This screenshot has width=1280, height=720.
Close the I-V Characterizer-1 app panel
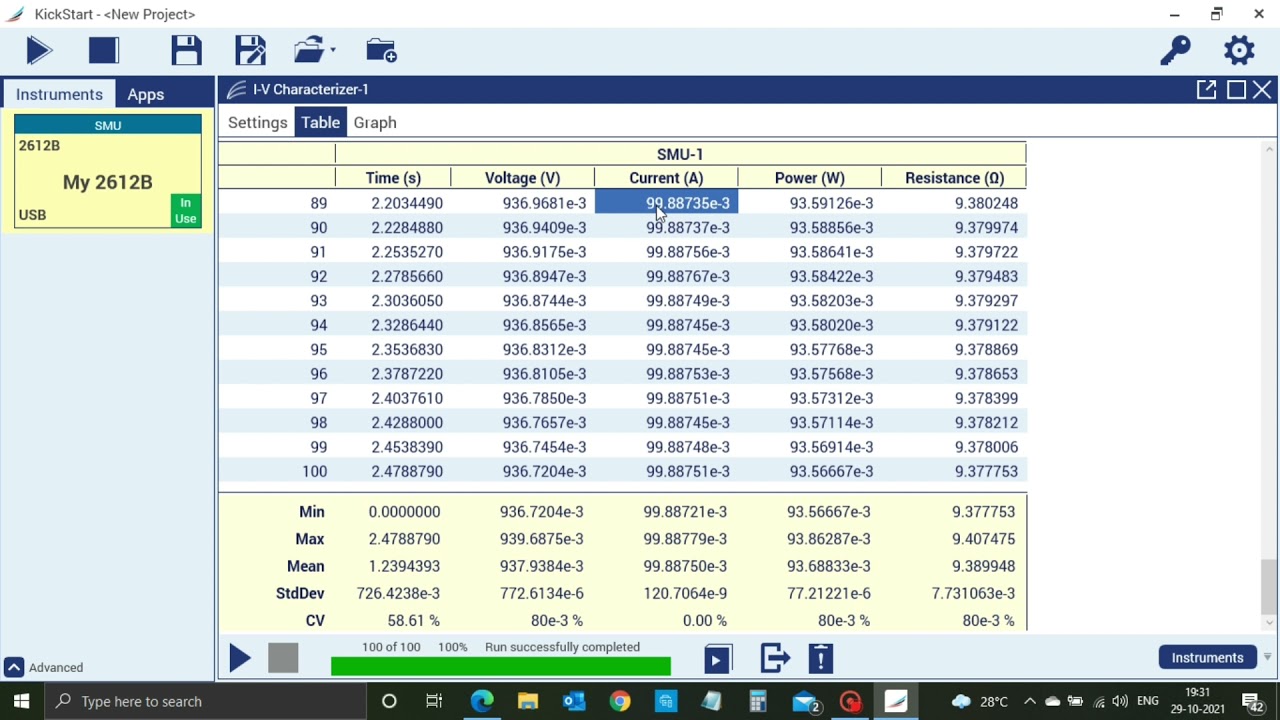coord(1262,90)
